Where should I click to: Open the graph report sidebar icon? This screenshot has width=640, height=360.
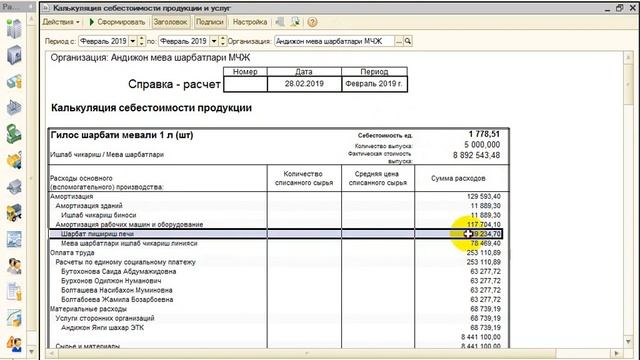pos(14,318)
